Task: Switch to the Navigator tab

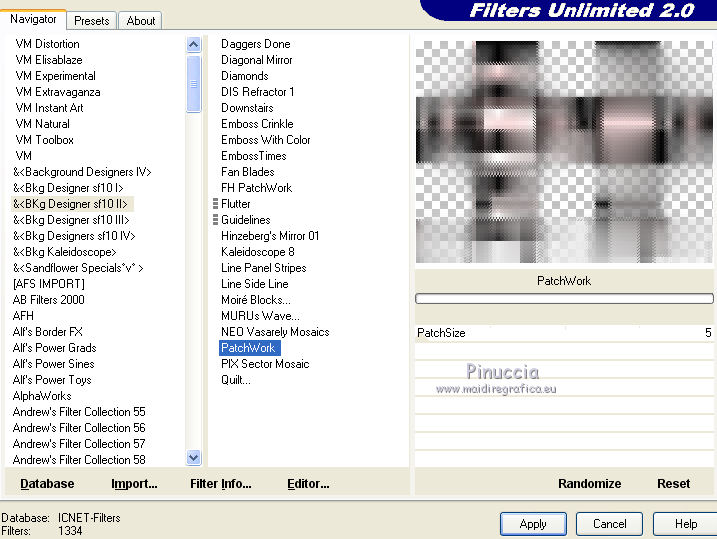Action: click(33, 19)
